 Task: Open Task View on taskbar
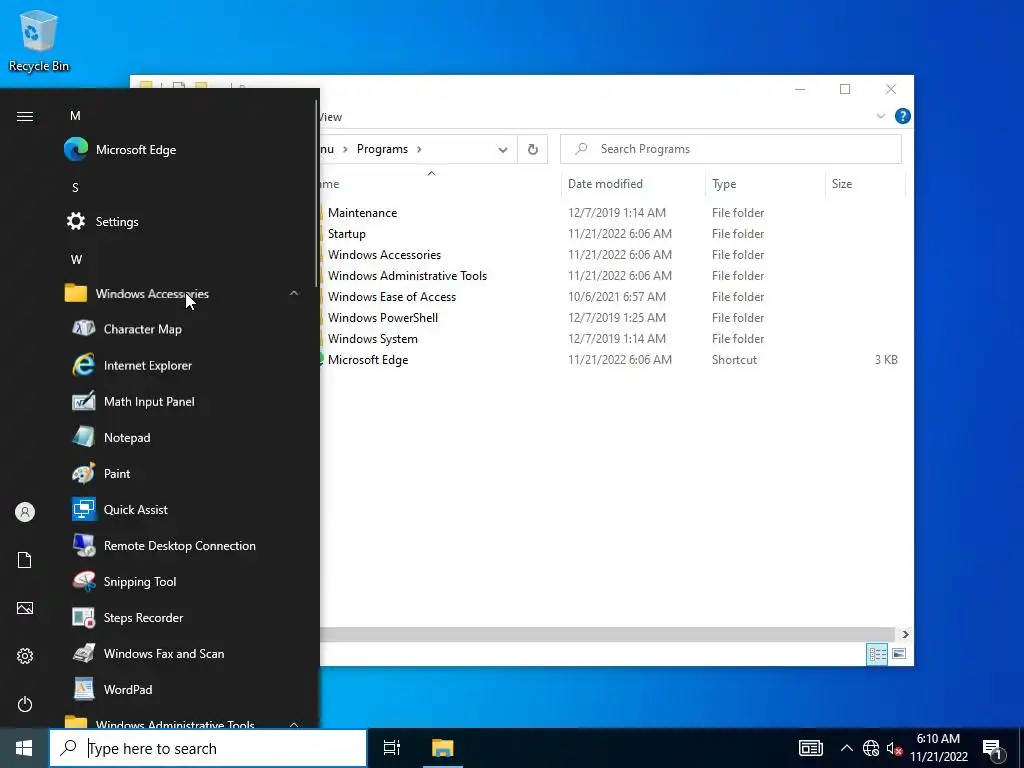[x=392, y=748]
